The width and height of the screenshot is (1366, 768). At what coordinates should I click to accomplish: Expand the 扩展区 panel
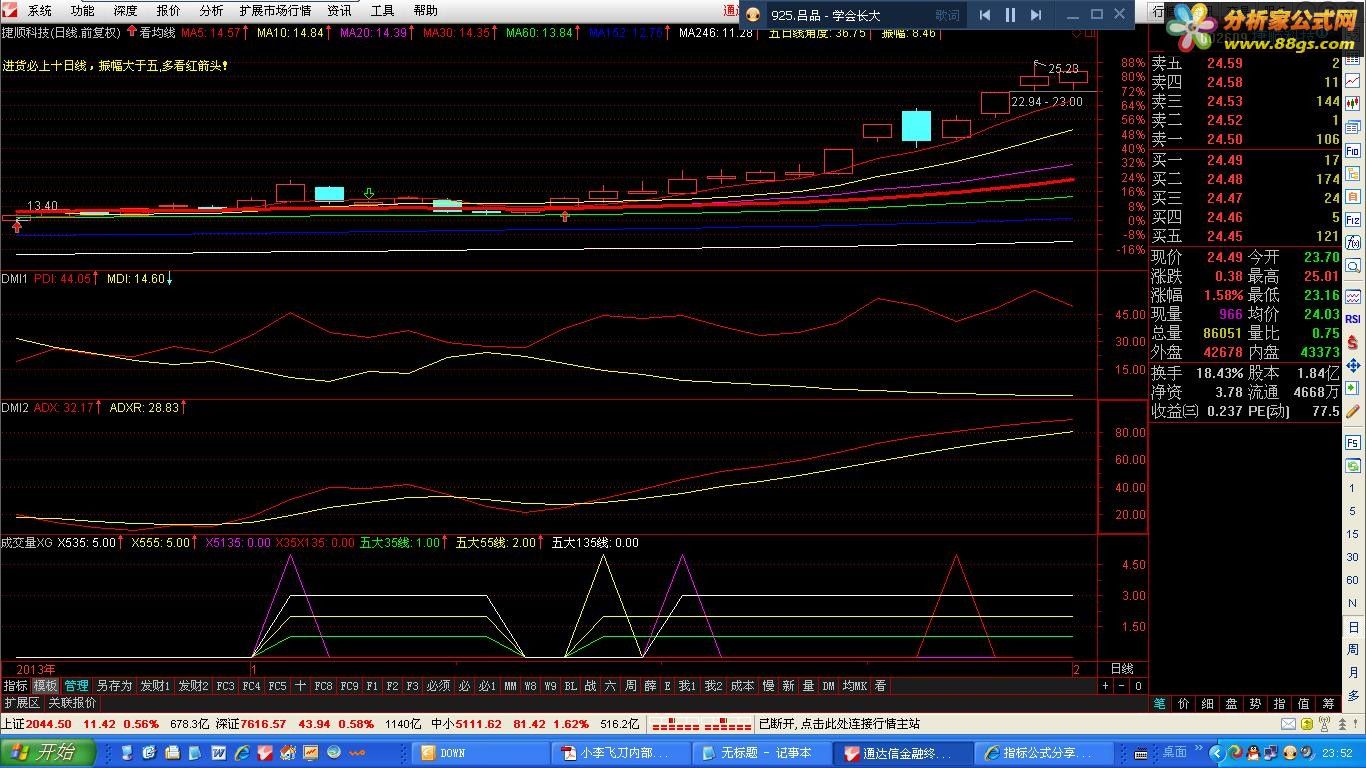[21, 703]
